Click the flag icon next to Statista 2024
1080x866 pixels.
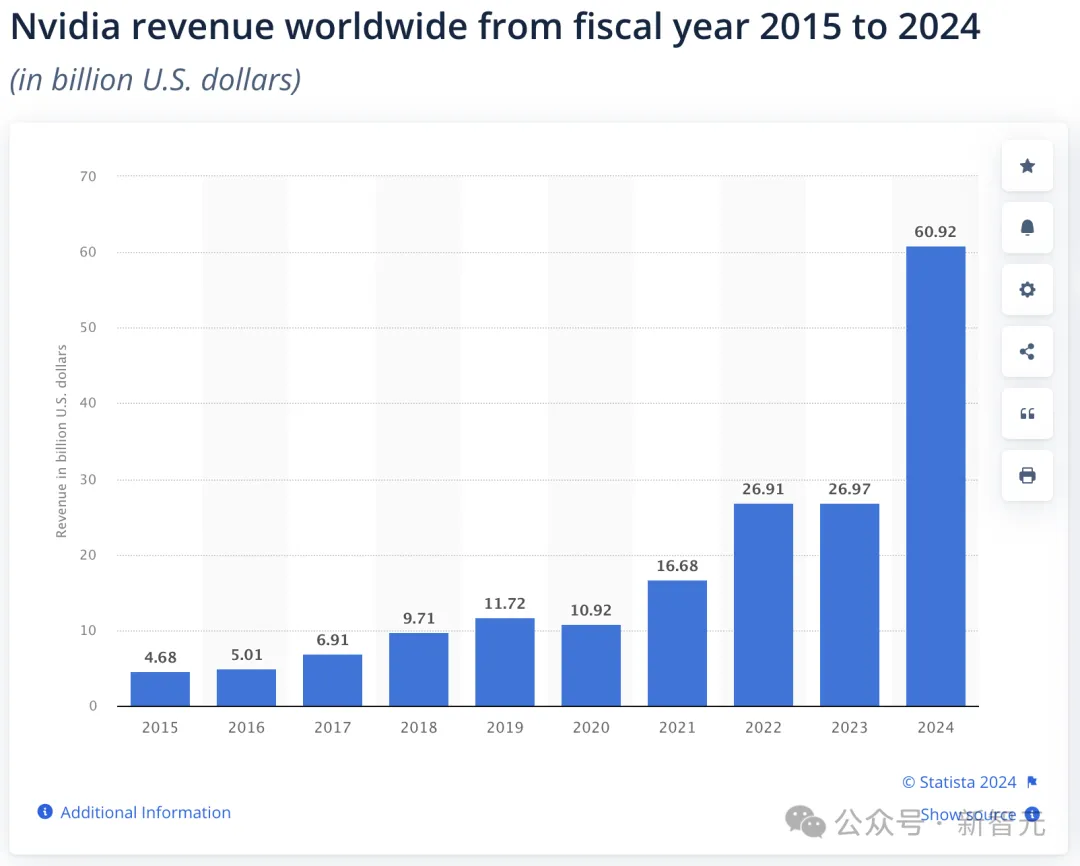pyautogui.click(x=1032, y=782)
